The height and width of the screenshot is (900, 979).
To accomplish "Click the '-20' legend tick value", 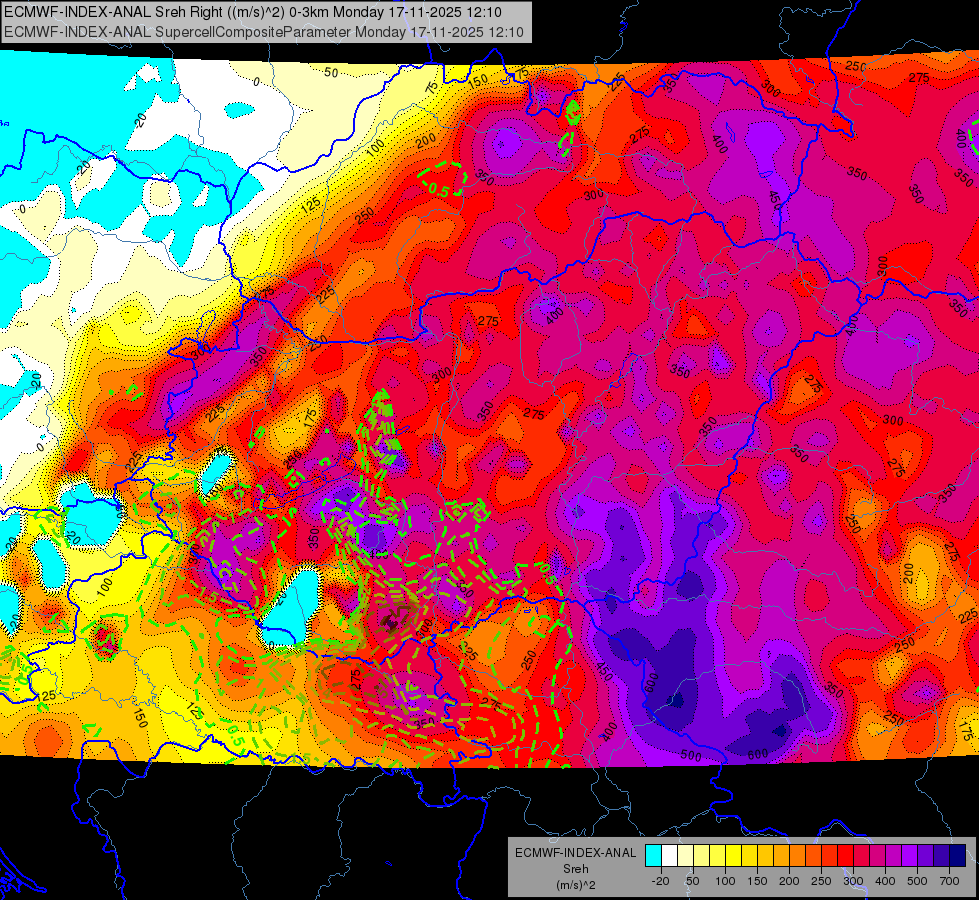I will click(661, 881).
